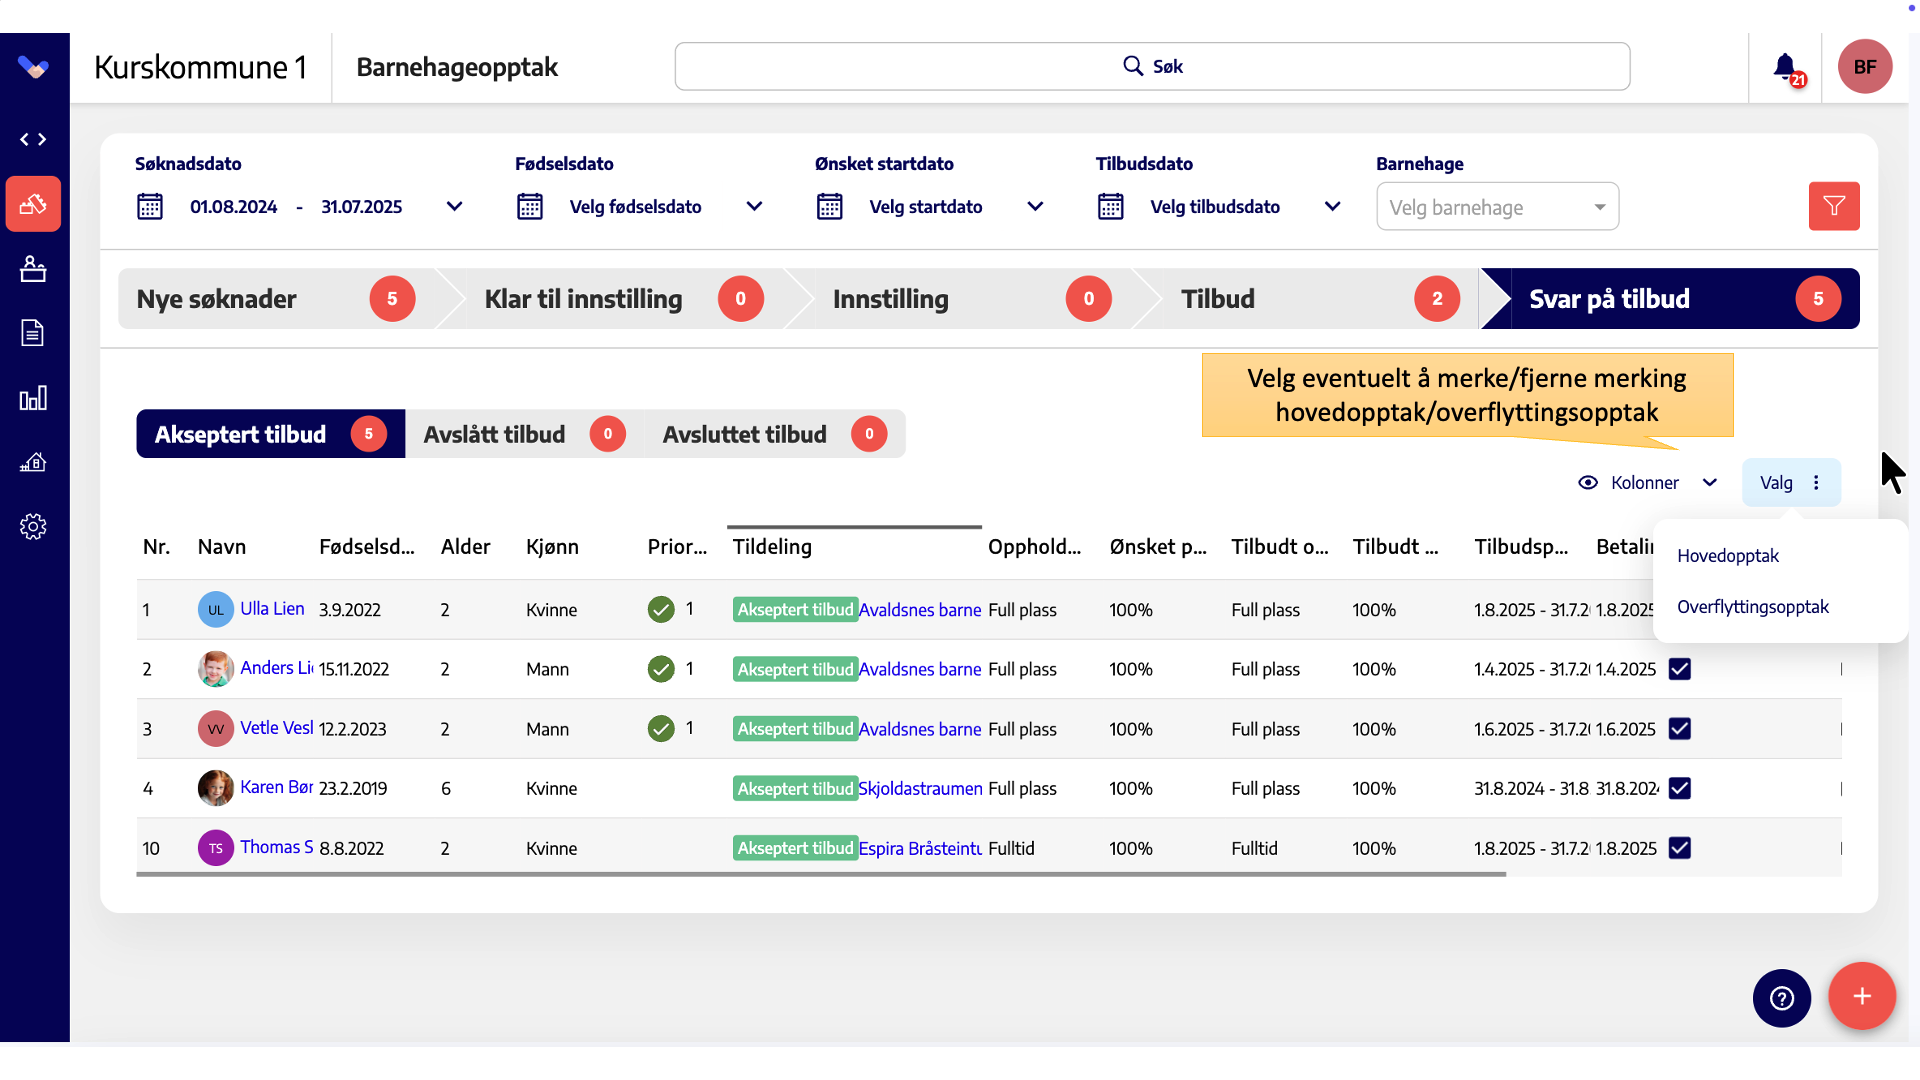Viewport: 1920px width, 1080px height.
Task: Toggle column visibility with Kolonner eye icon
Action: point(1588,483)
